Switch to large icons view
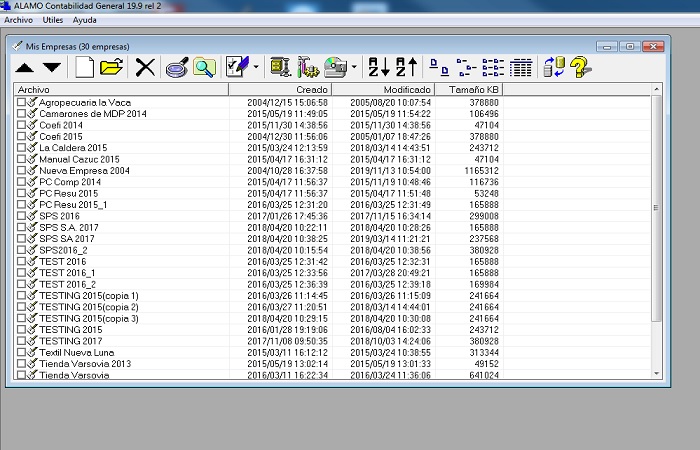 [x=439, y=67]
